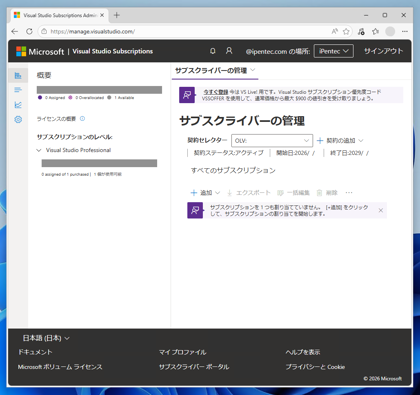Open the browser extensions icon

pos(361,31)
